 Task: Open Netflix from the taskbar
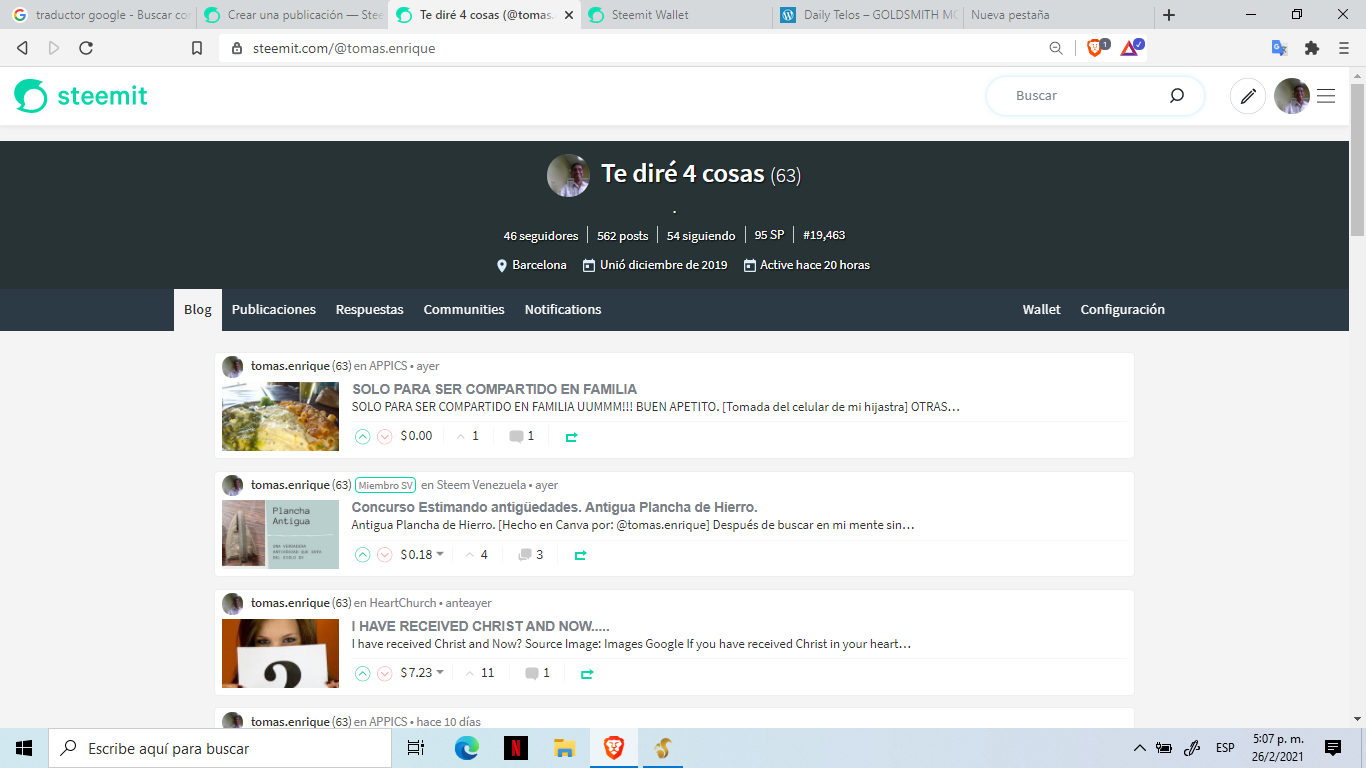(x=516, y=748)
